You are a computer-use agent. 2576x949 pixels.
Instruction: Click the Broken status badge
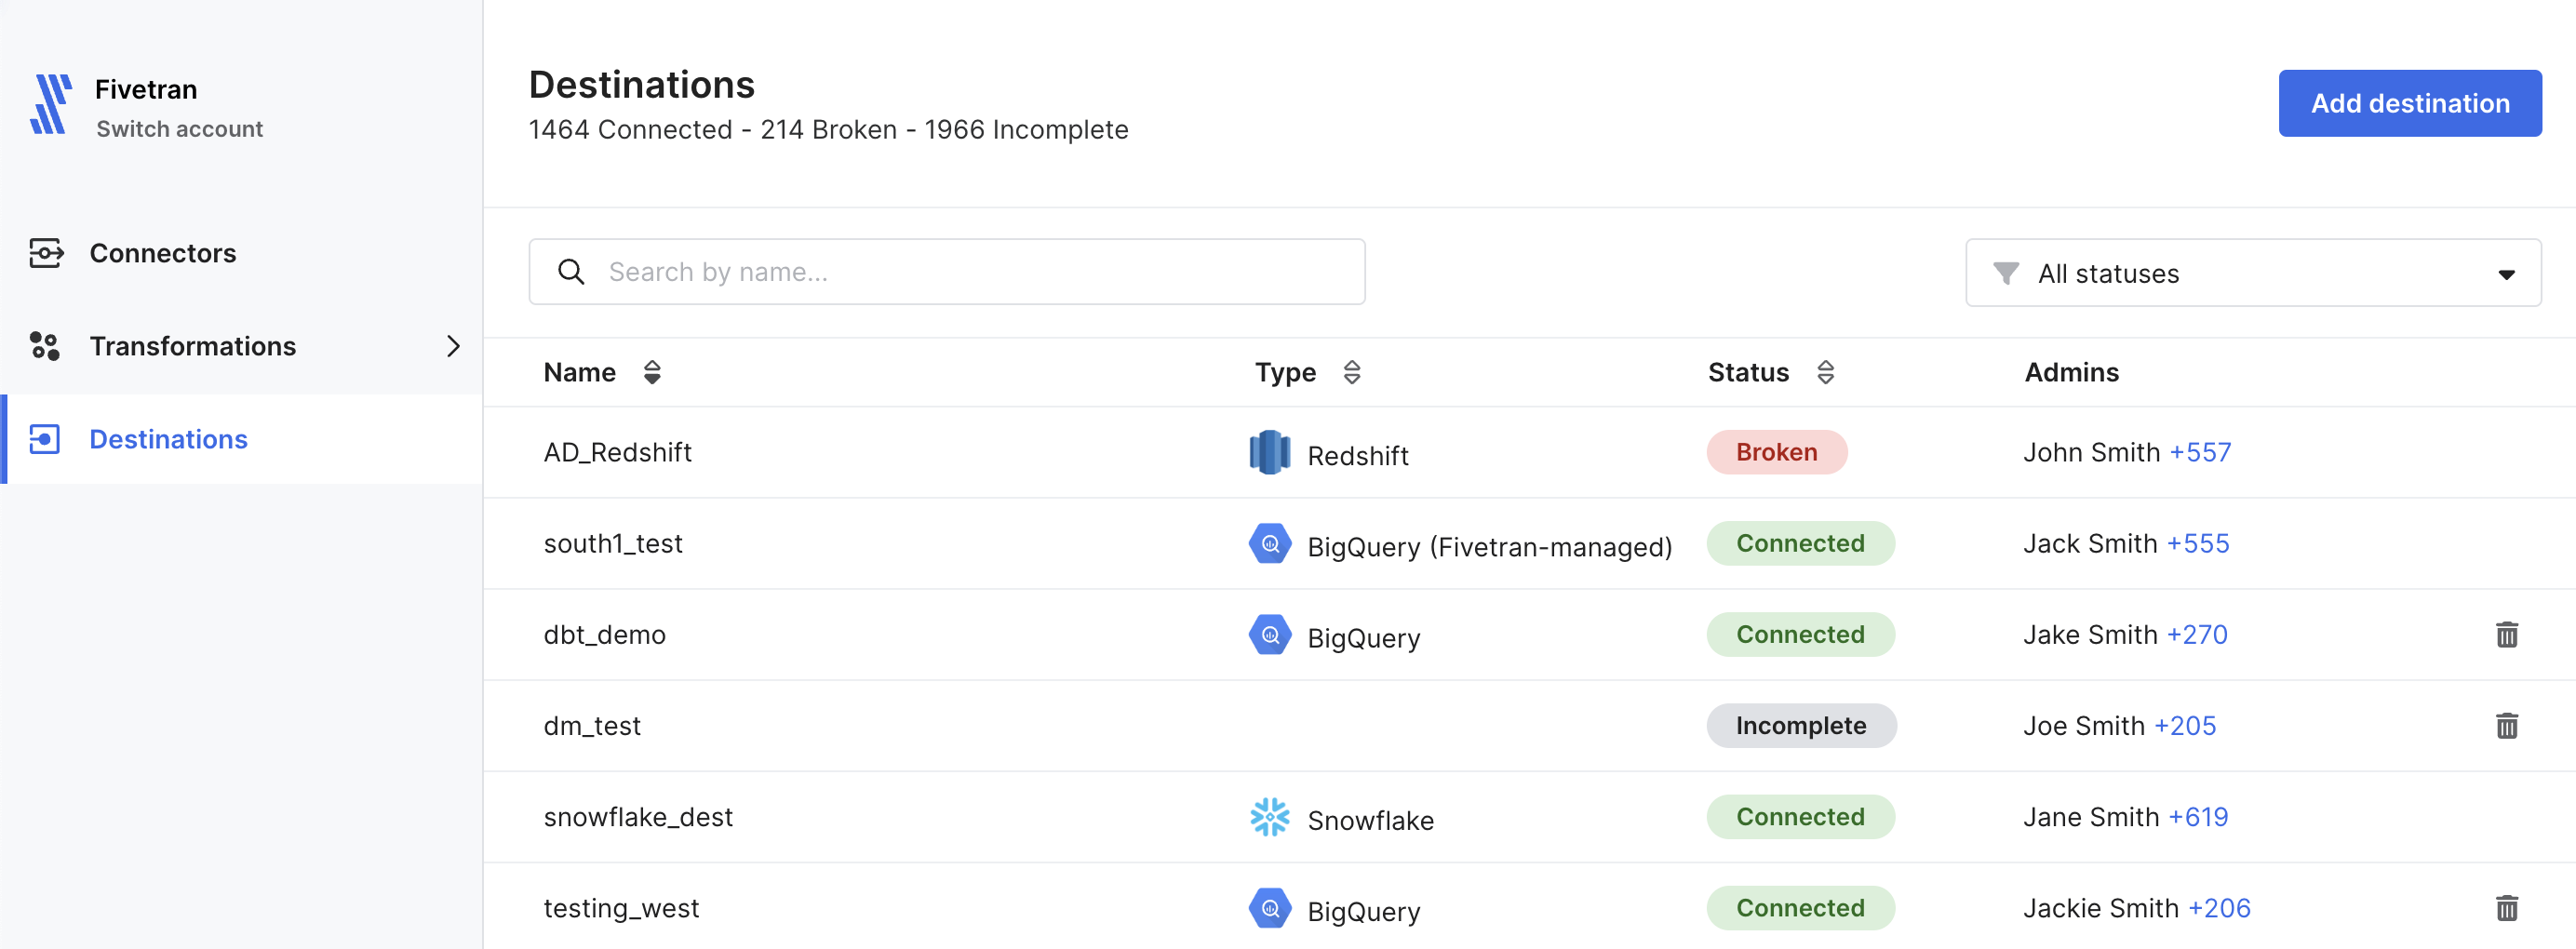point(1776,452)
